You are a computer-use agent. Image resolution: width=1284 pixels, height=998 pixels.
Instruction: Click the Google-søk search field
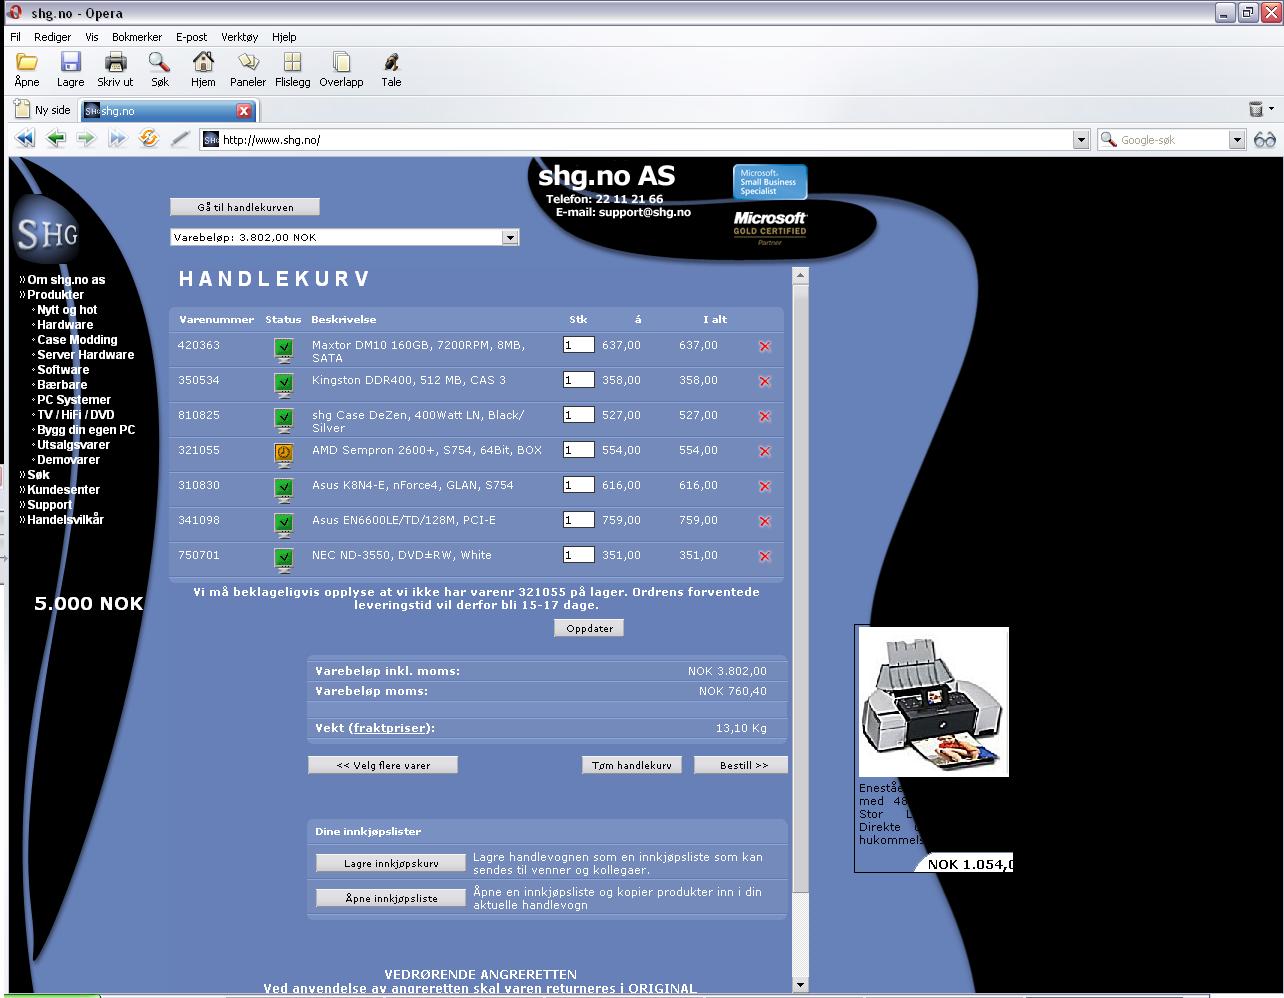1172,140
